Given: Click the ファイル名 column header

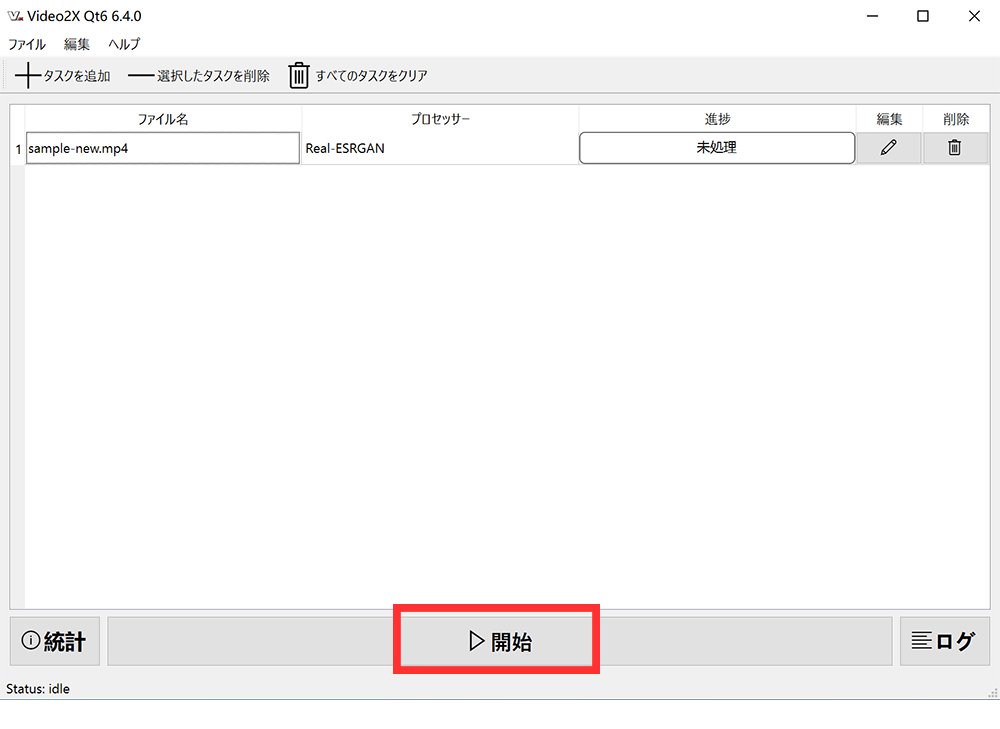Looking at the screenshot, I should (163, 118).
